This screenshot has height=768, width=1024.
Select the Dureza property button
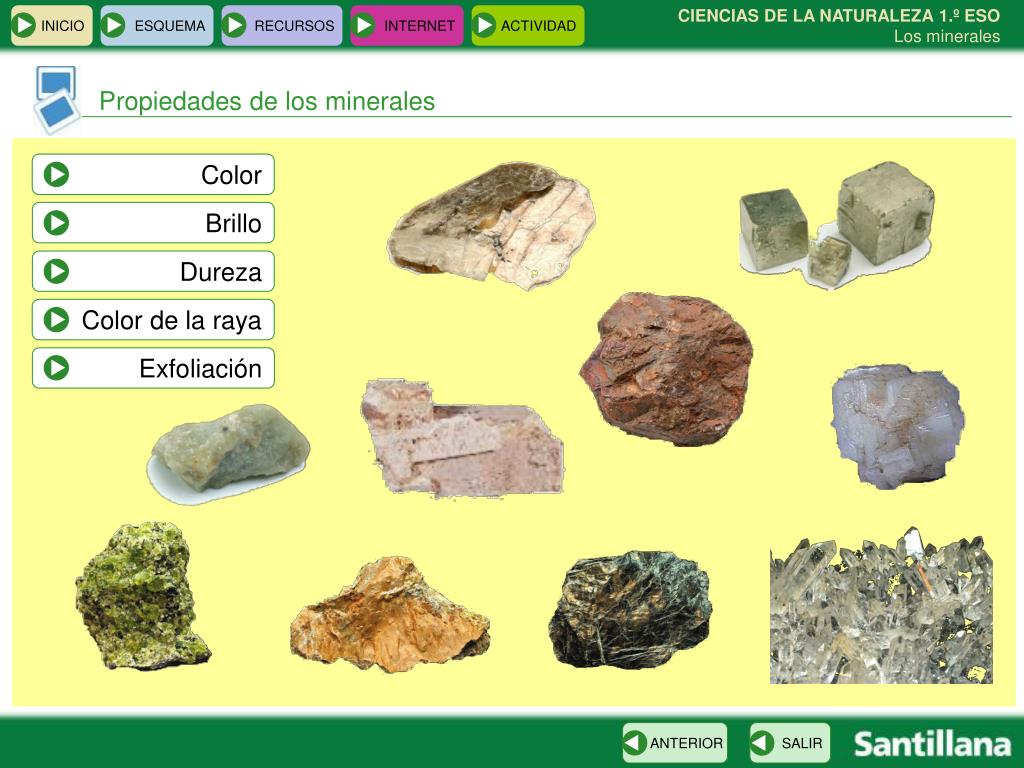click(x=153, y=271)
